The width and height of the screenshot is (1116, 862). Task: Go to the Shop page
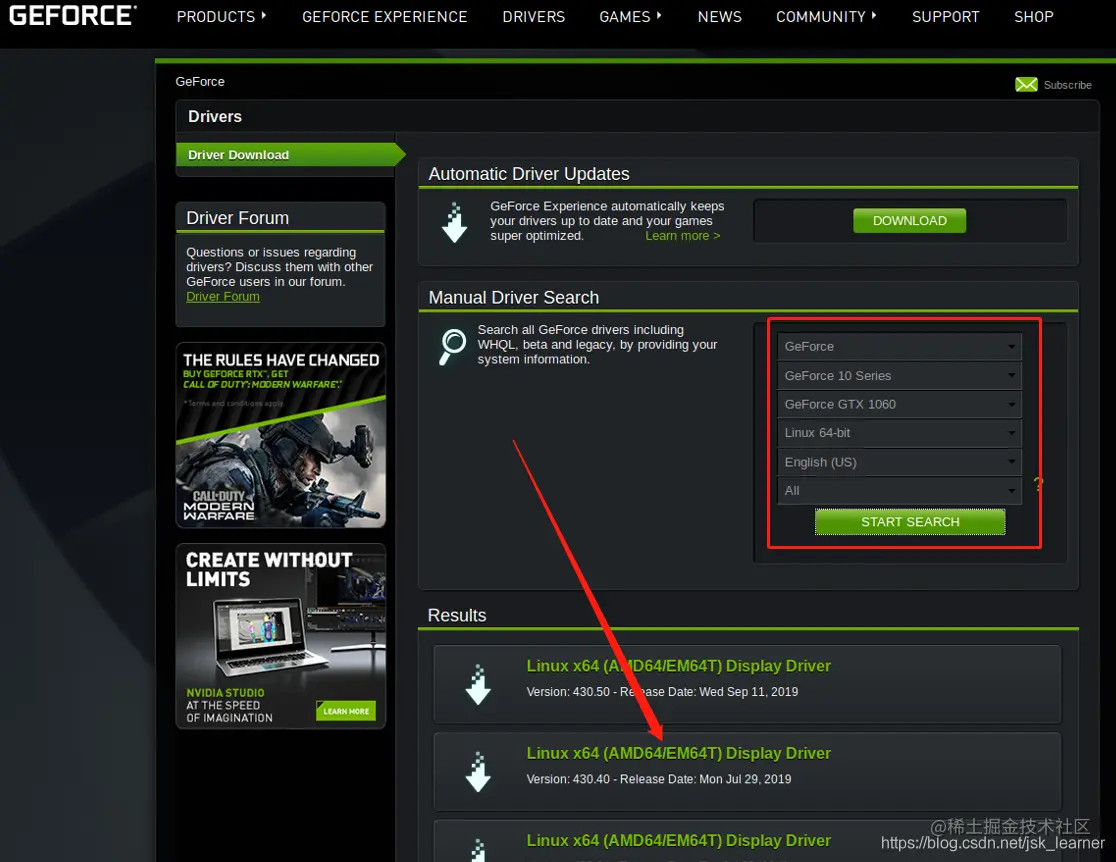(x=1033, y=16)
